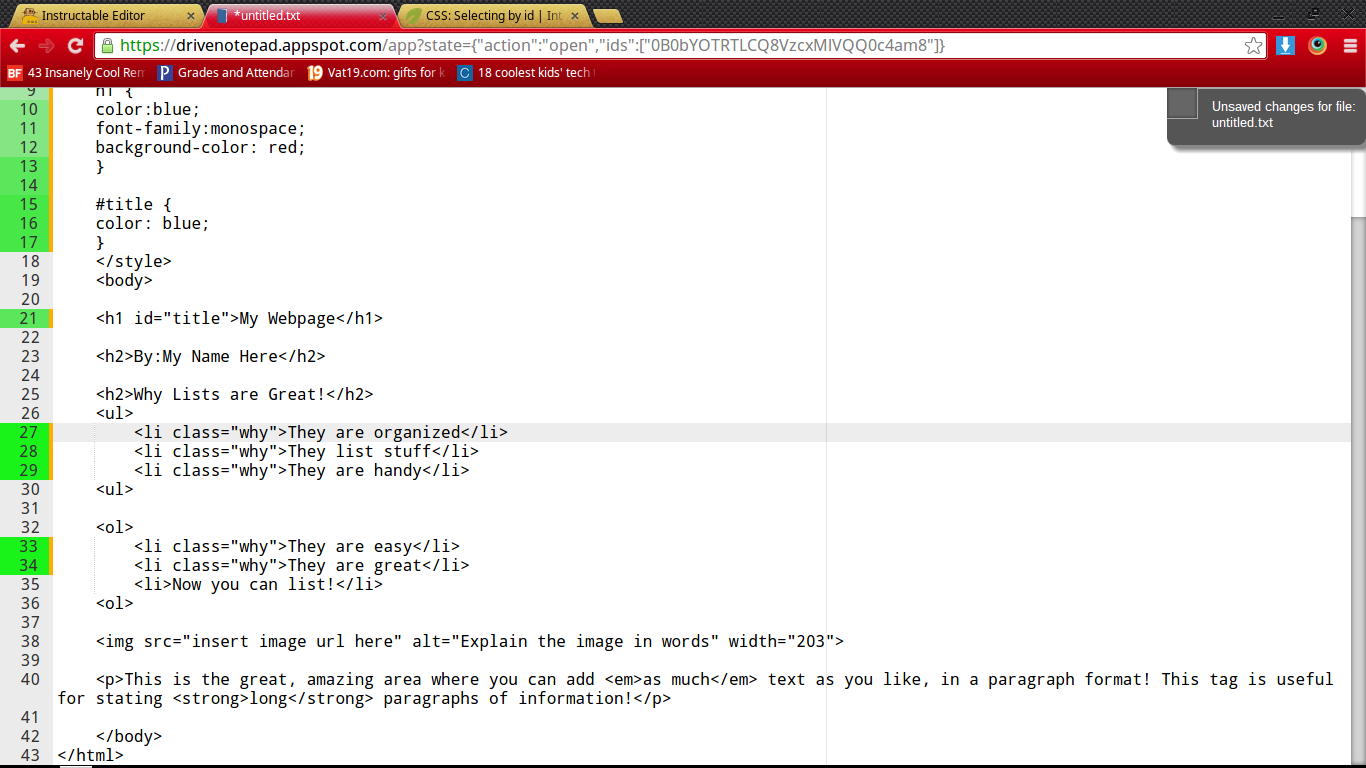This screenshot has height=768, width=1366.
Task: Click the #title { selector line
Action: (134, 204)
